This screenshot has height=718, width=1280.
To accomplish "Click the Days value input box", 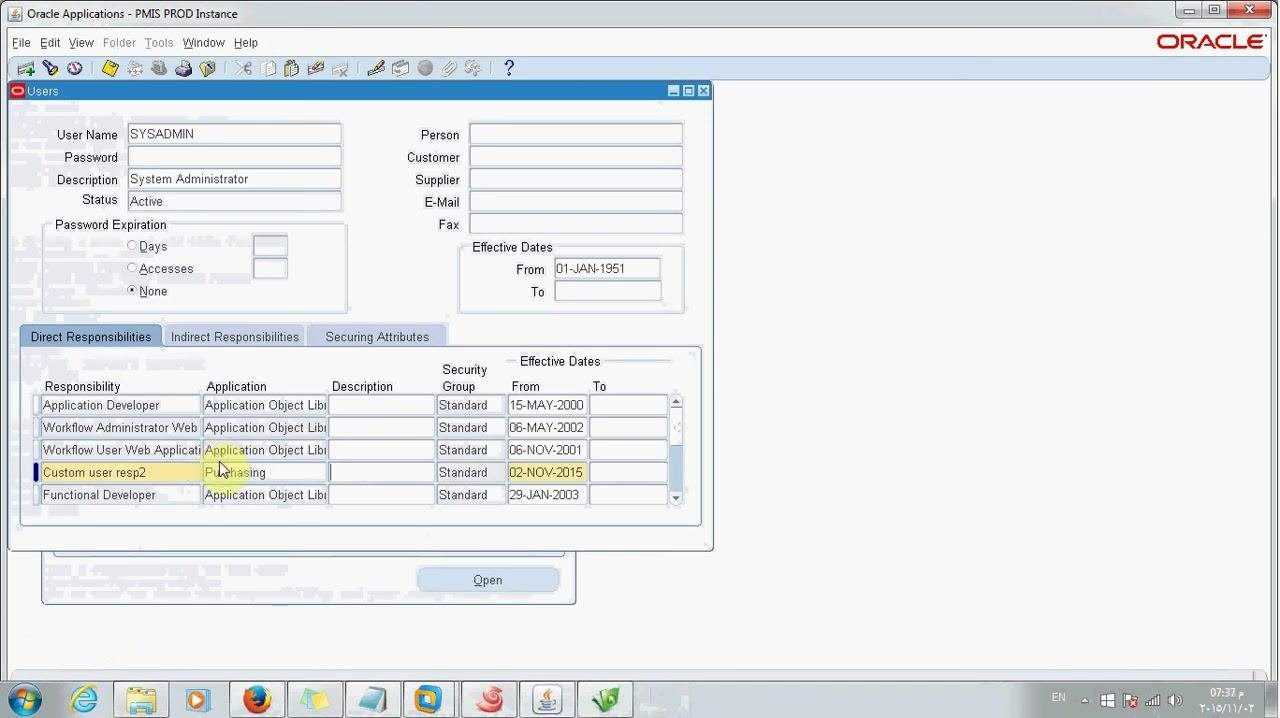I will (x=270, y=246).
